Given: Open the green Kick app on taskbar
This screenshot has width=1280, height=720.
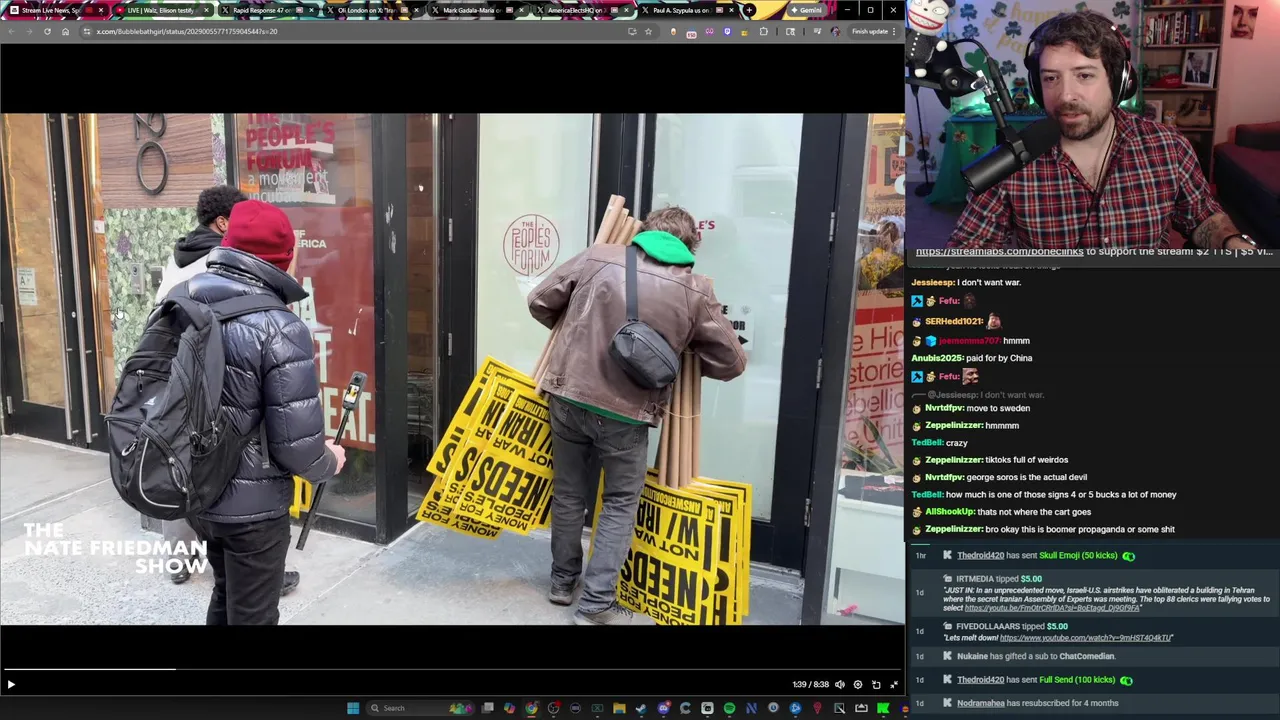Looking at the screenshot, I should click(x=883, y=708).
